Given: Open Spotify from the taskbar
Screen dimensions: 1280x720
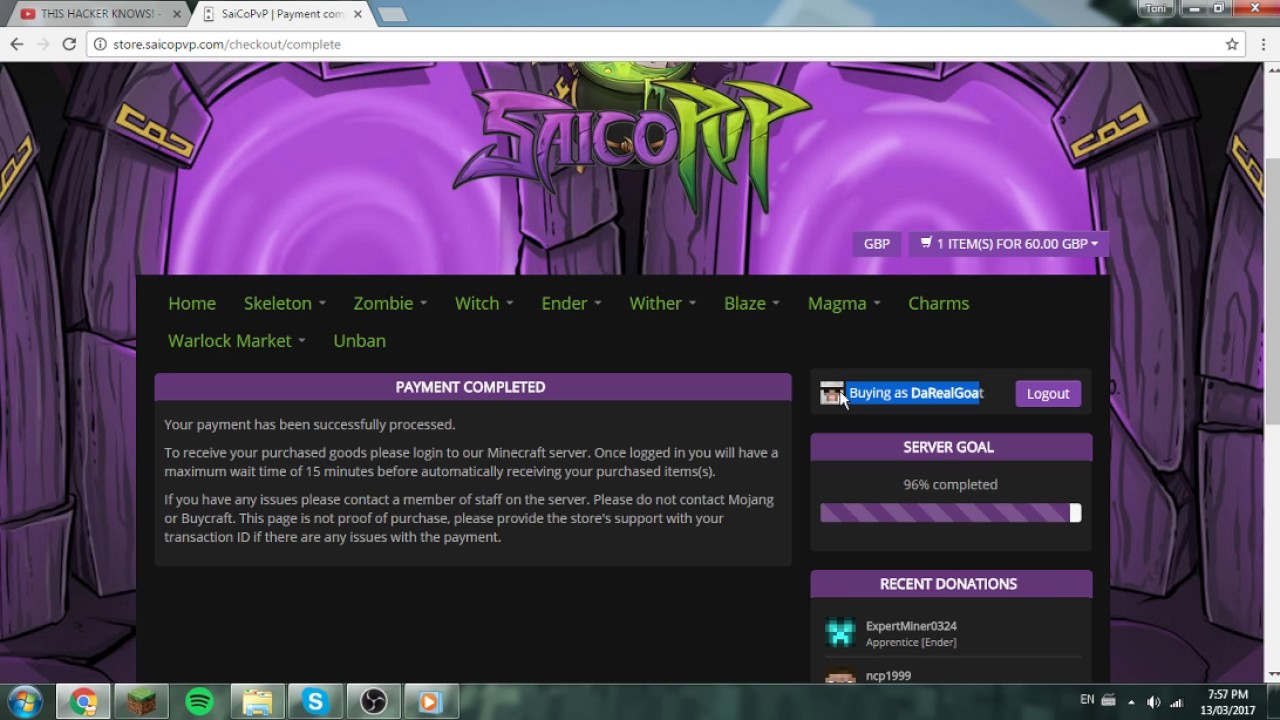Looking at the screenshot, I should (199, 702).
